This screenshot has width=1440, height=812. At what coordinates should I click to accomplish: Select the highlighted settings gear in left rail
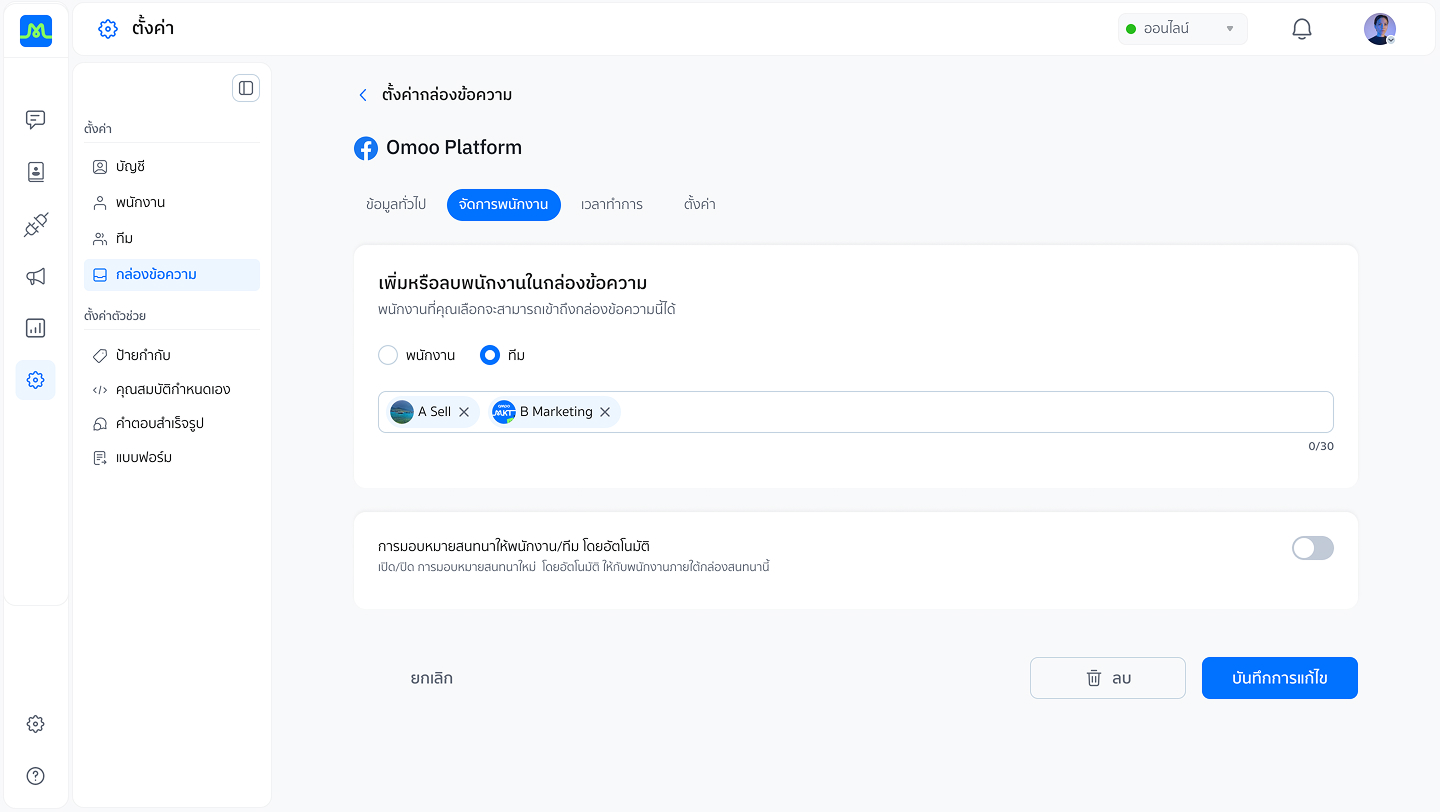pyautogui.click(x=36, y=380)
